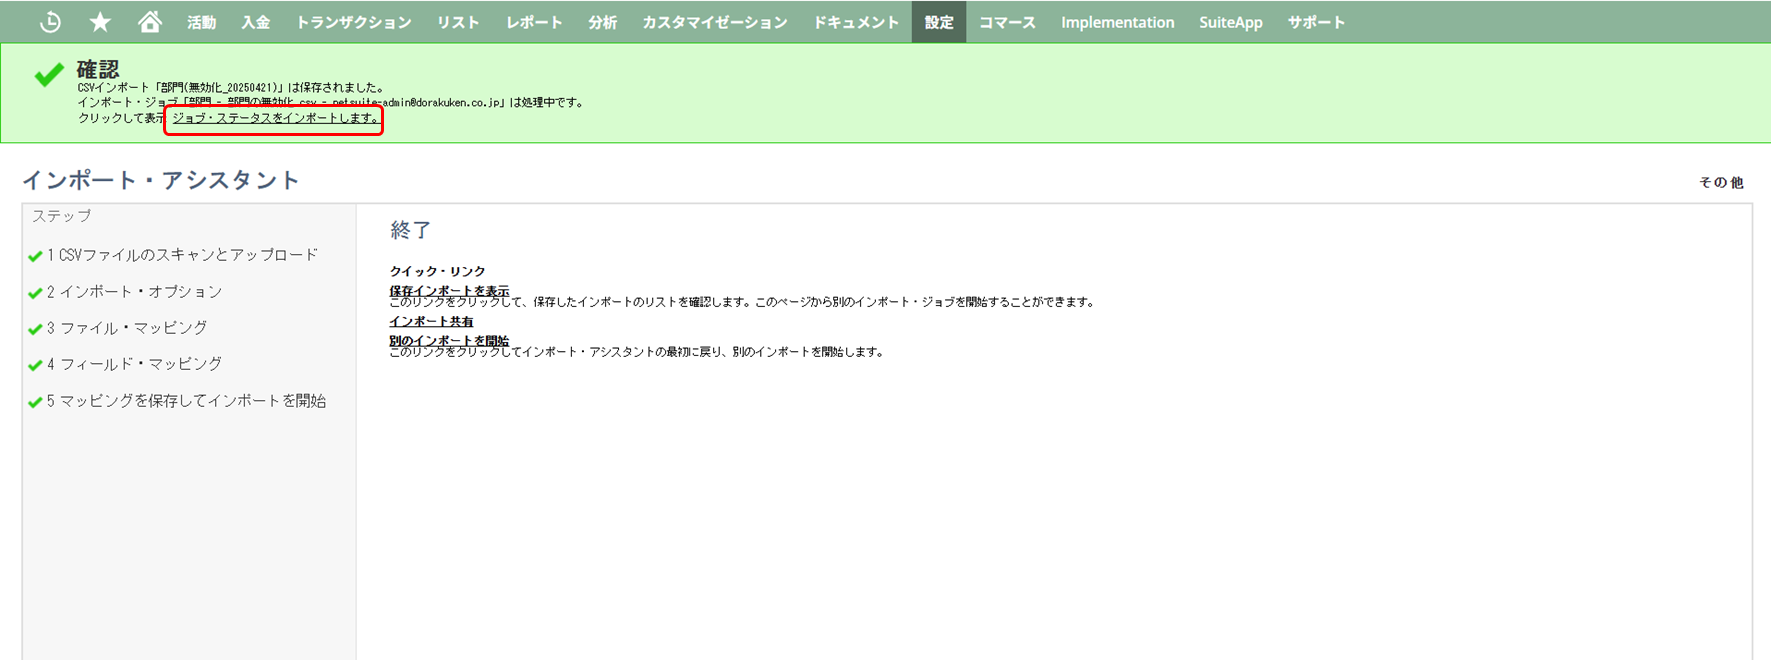Image resolution: width=1771 pixels, height=660 pixels.
Task: Open the shortcuts star icon
Action: coord(100,22)
